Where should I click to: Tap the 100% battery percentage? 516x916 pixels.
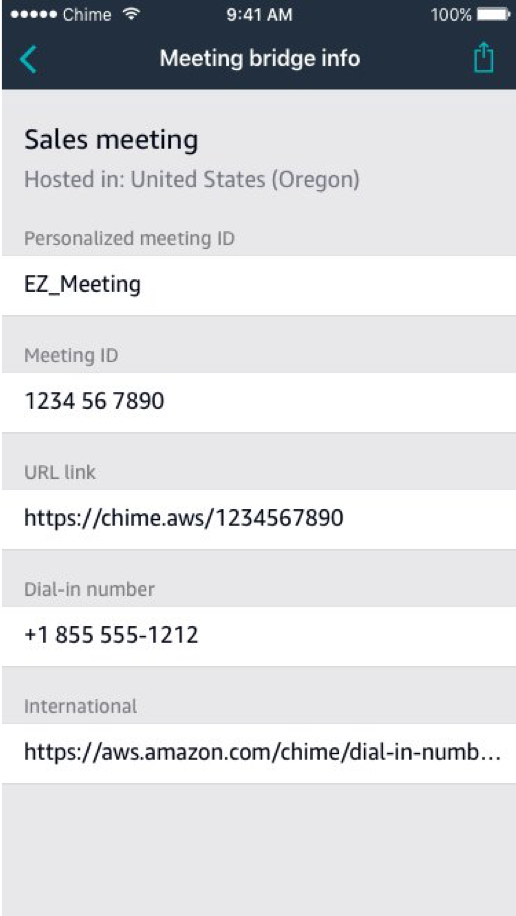451,15
